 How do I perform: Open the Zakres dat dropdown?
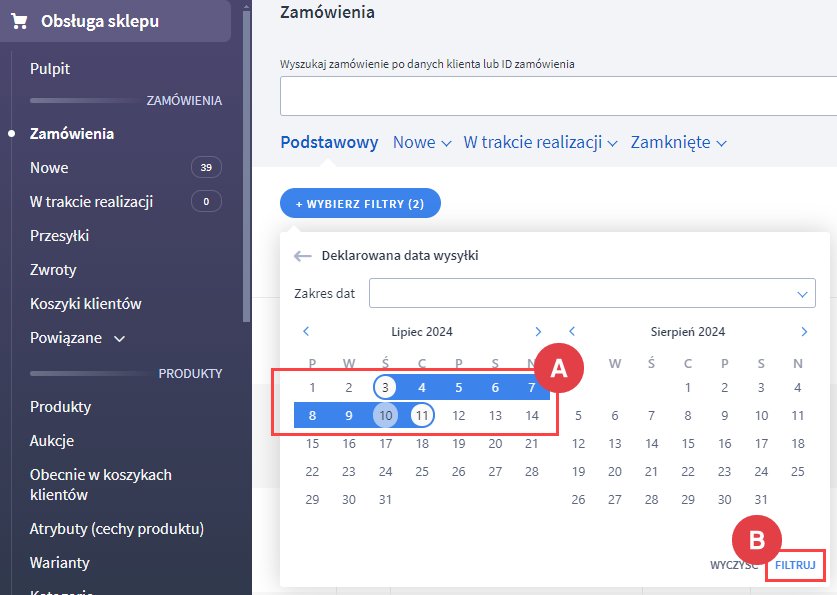tap(592, 293)
